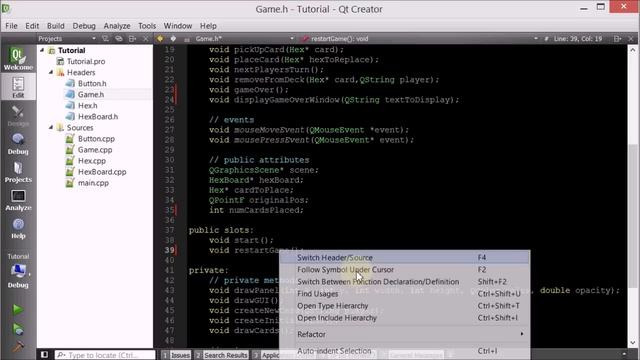Start debugging with the bug-play button
The height and width of the screenshot is (360, 640).
click(x=18, y=329)
